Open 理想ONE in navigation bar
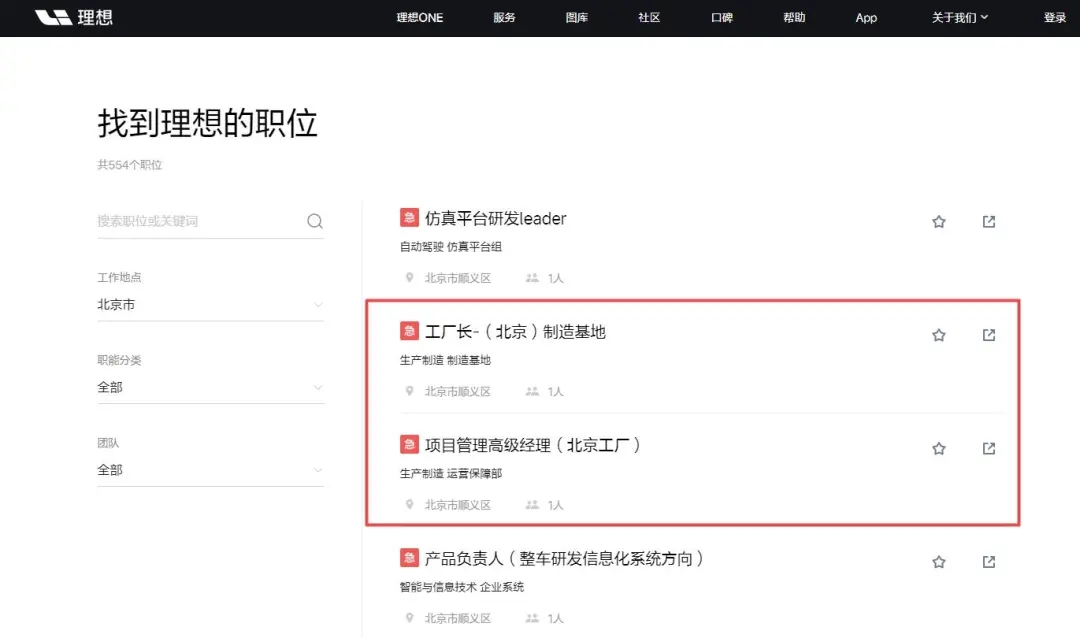This screenshot has height=638, width=1080. 419,18
